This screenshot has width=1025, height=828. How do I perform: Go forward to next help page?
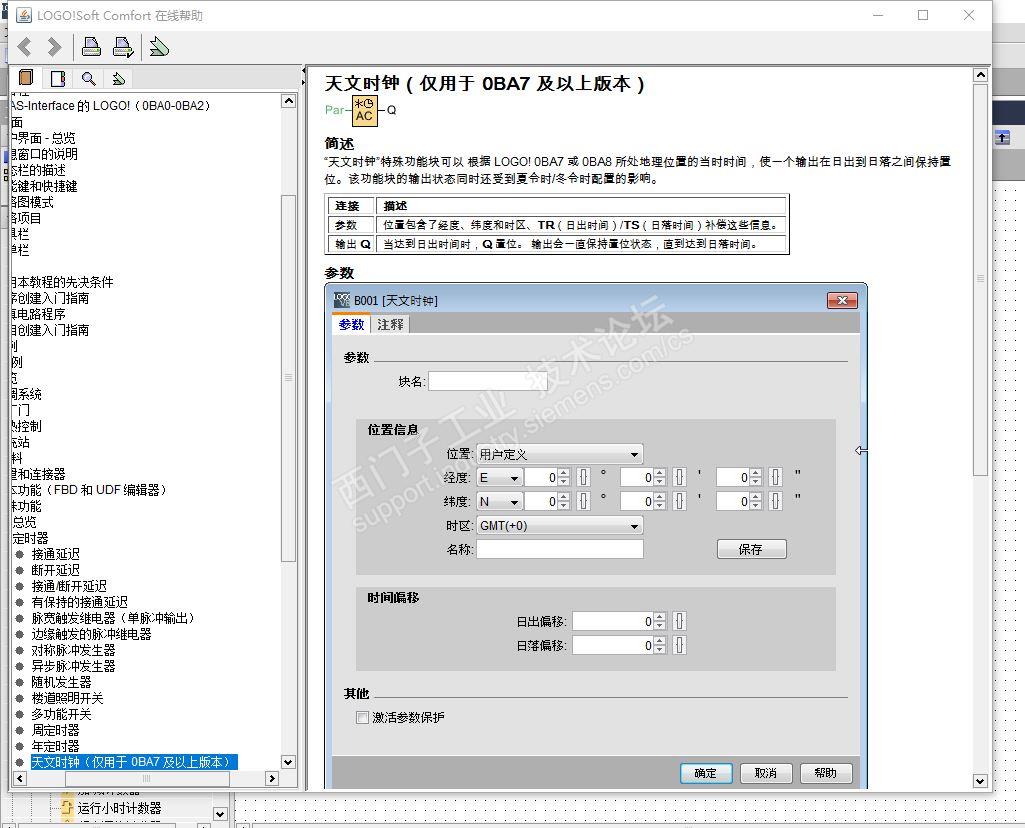pos(54,47)
